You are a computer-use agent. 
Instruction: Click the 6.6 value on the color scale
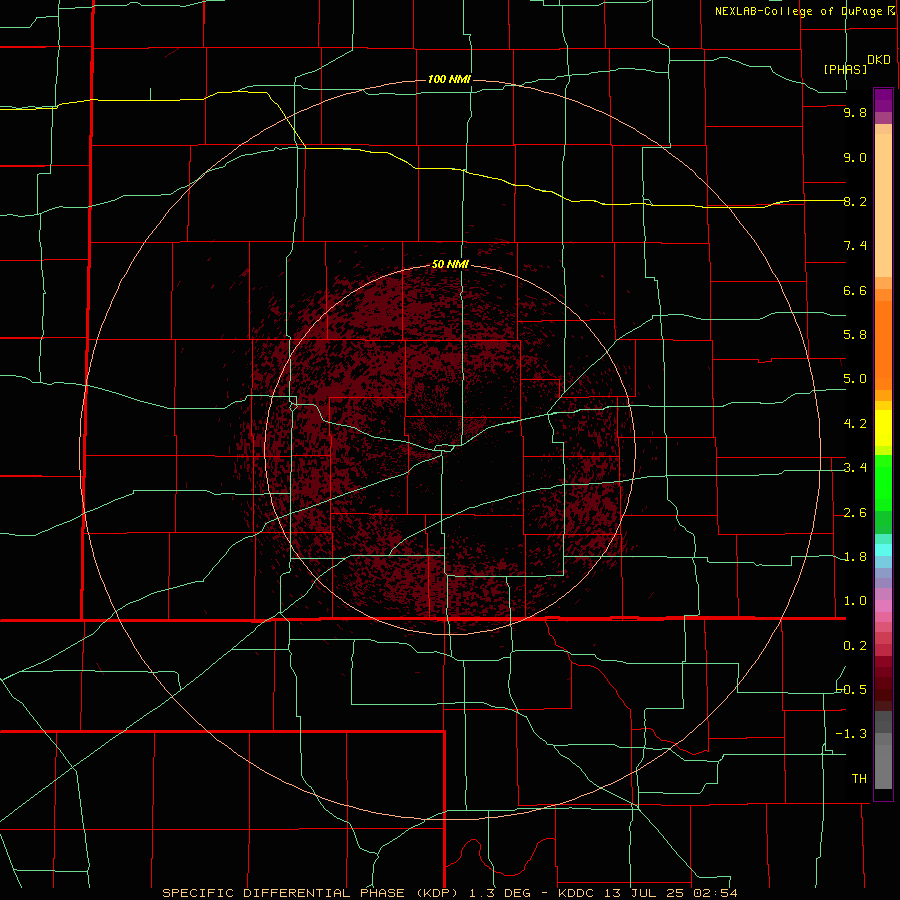[855, 290]
